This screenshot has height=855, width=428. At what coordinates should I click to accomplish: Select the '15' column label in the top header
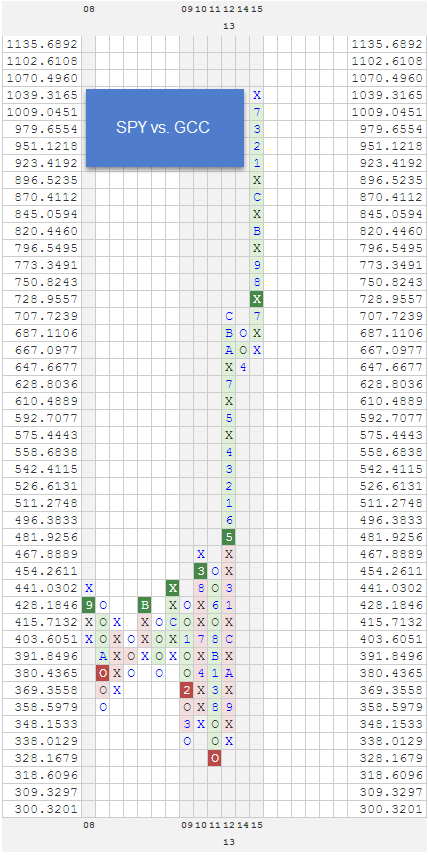pos(257,9)
